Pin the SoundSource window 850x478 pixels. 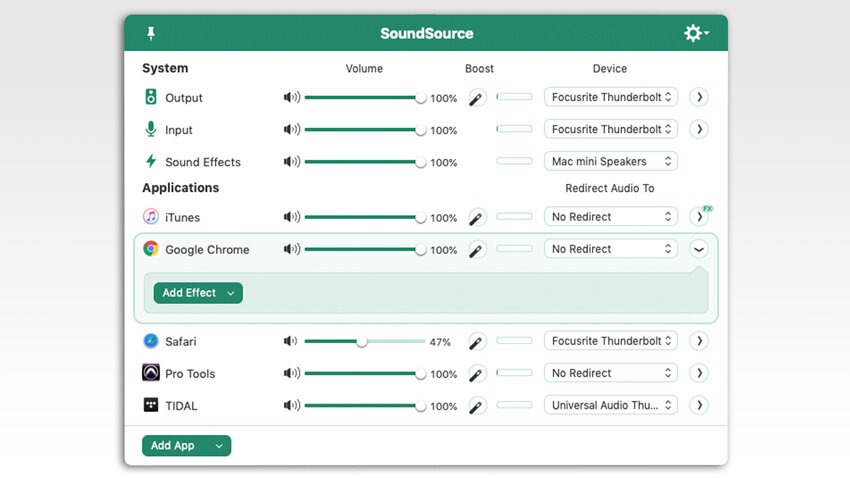[151, 34]
